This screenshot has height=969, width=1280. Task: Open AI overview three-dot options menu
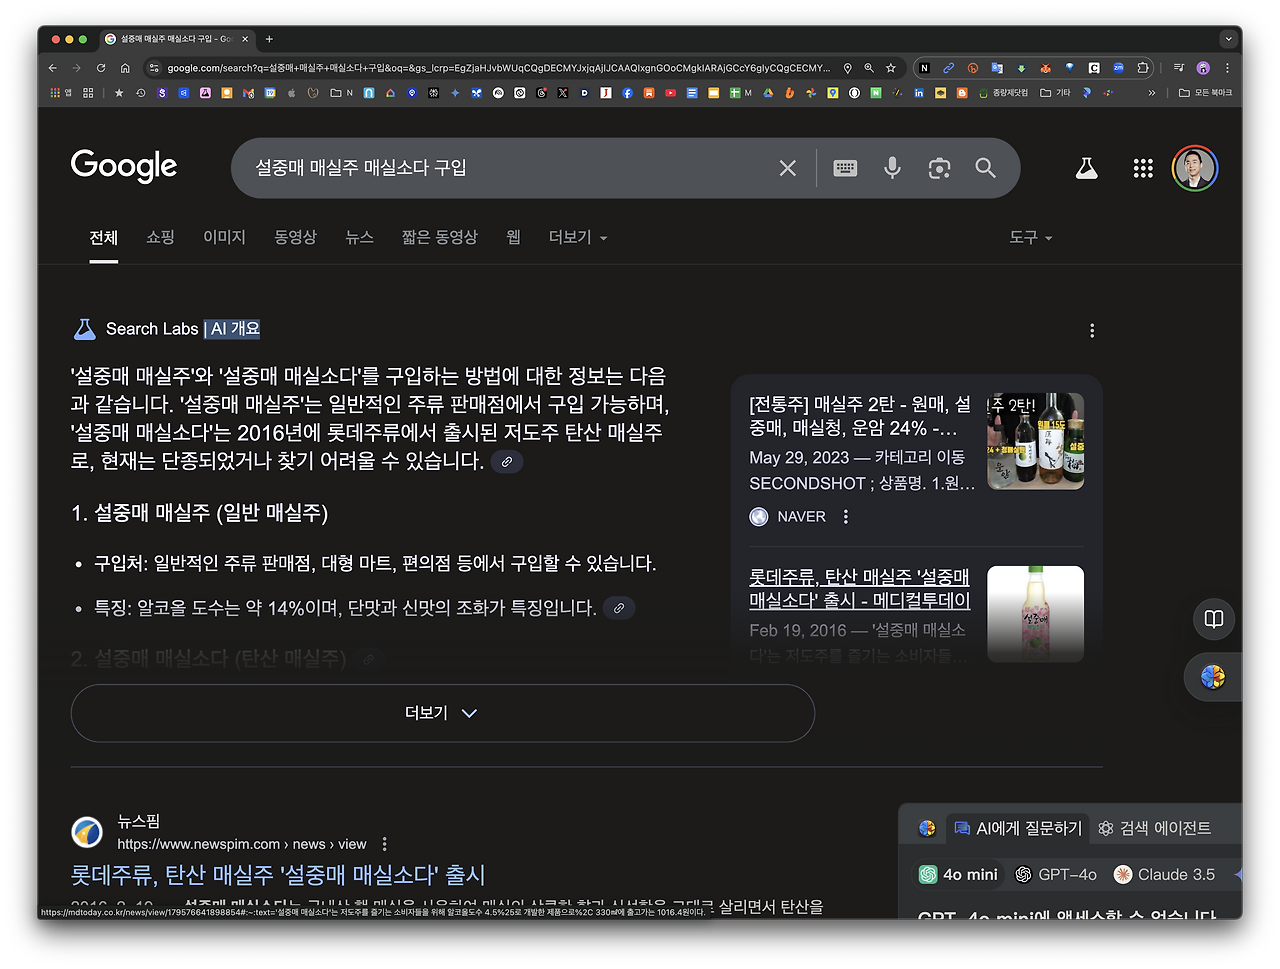1092,330
